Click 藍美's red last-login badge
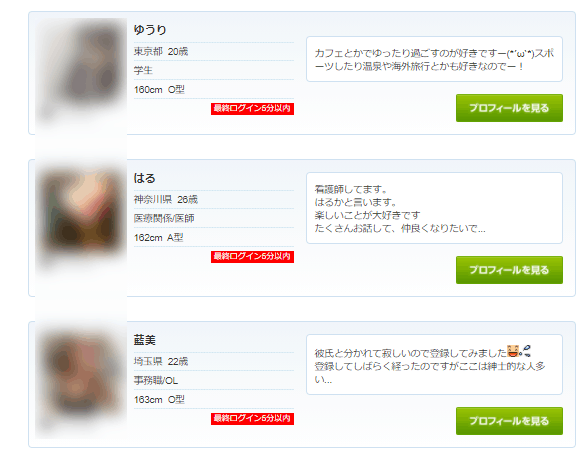The width and height of the screenshot is (585, 461). tap(252, 418)
